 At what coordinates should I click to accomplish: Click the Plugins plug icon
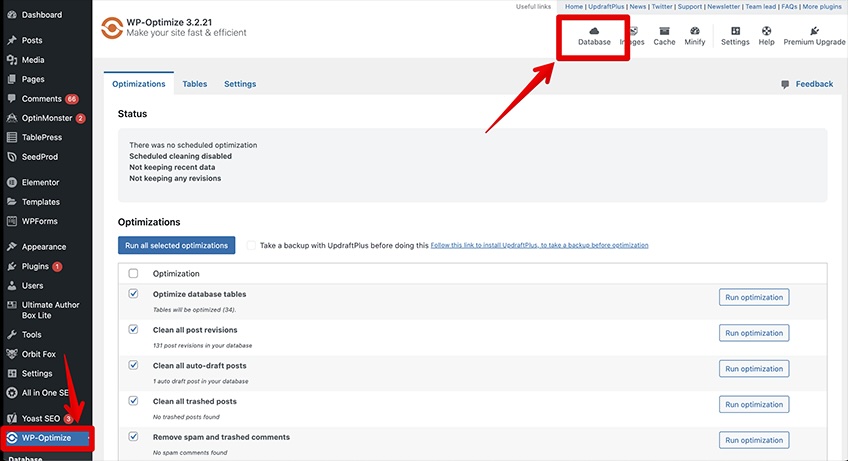point(12,266)
